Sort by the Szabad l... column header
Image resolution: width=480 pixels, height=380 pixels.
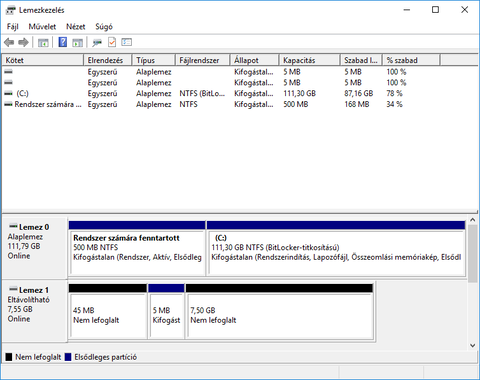click(361, 60)
